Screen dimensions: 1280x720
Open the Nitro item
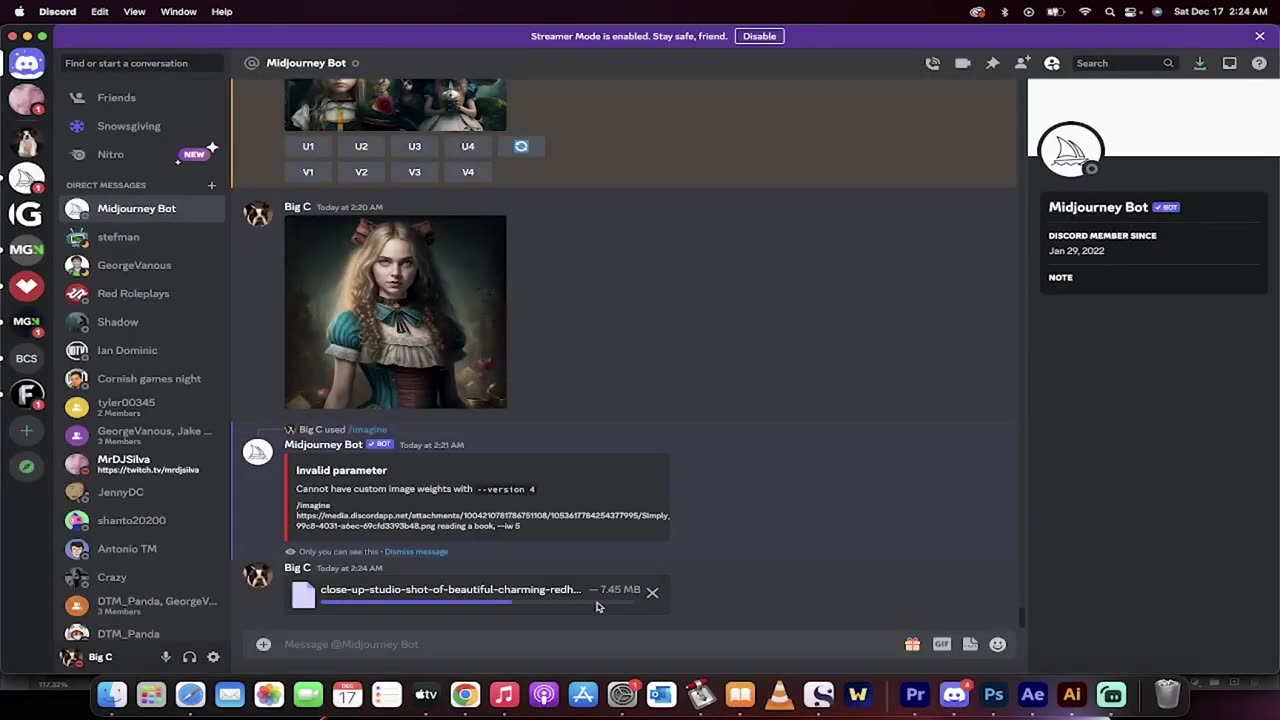pyautogui.click(x=144, y=155)
